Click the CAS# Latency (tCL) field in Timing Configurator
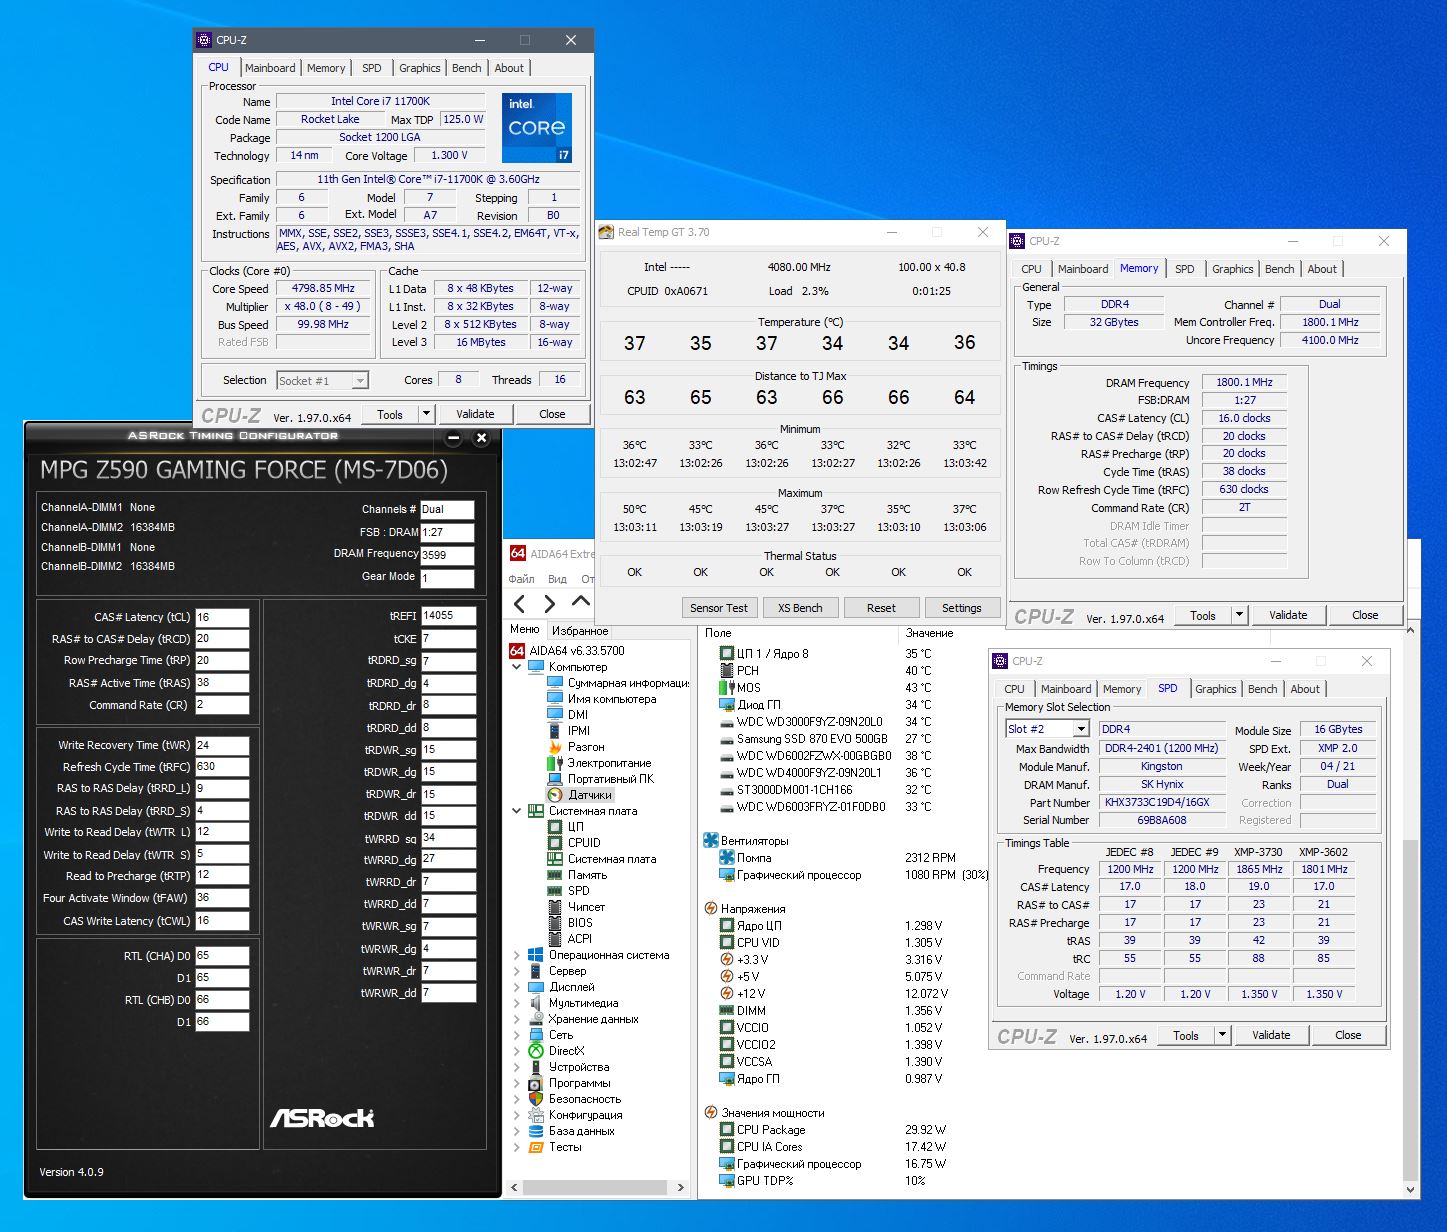 [222, 617]
